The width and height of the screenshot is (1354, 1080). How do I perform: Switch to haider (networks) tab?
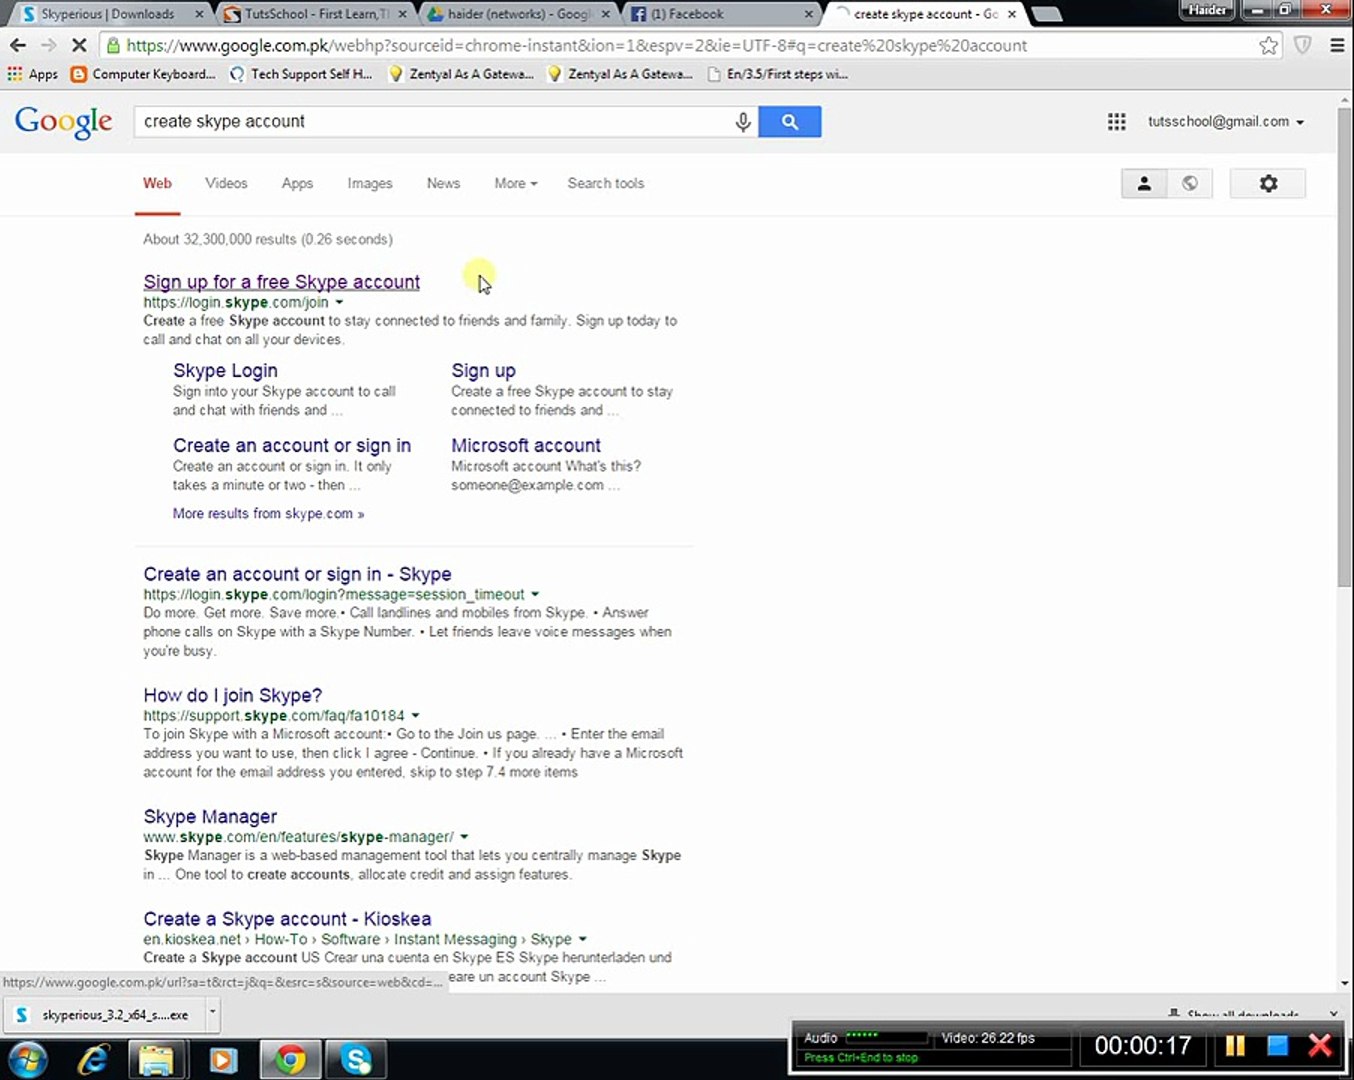pyautogui.click(x=518, y=14)
